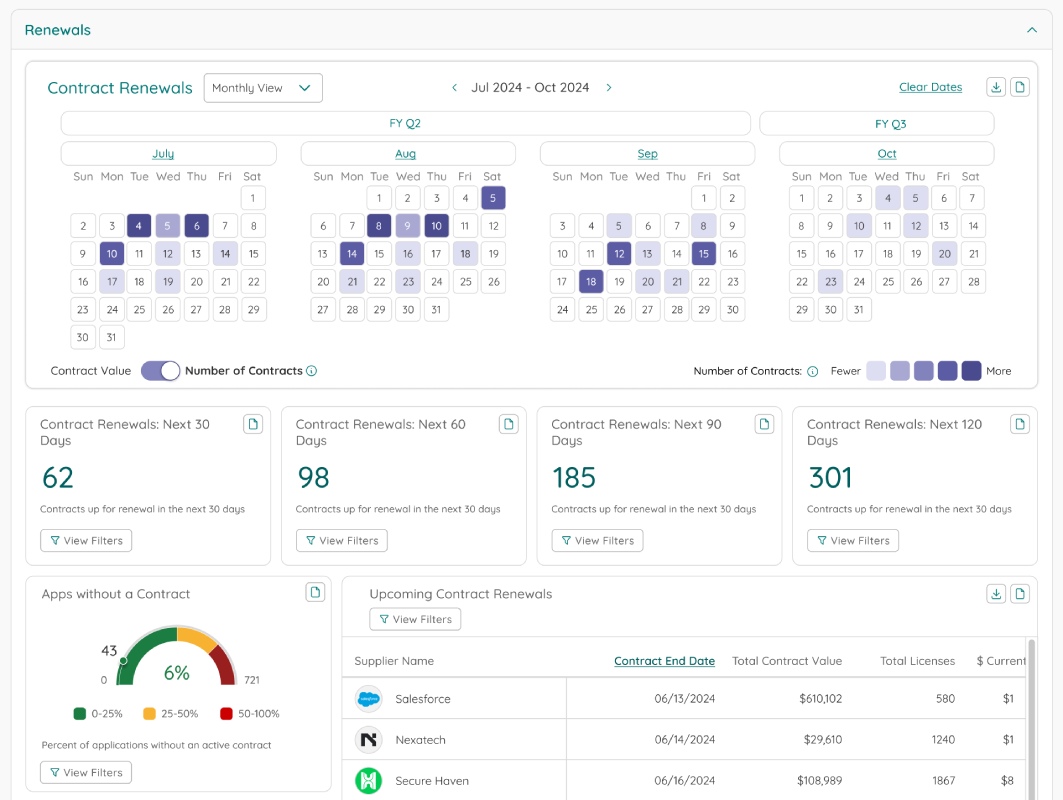The height and width of the screenshot is (800, 1063).
Task: Click the Salesforce supplier logo
Action: tap(369, 698)
